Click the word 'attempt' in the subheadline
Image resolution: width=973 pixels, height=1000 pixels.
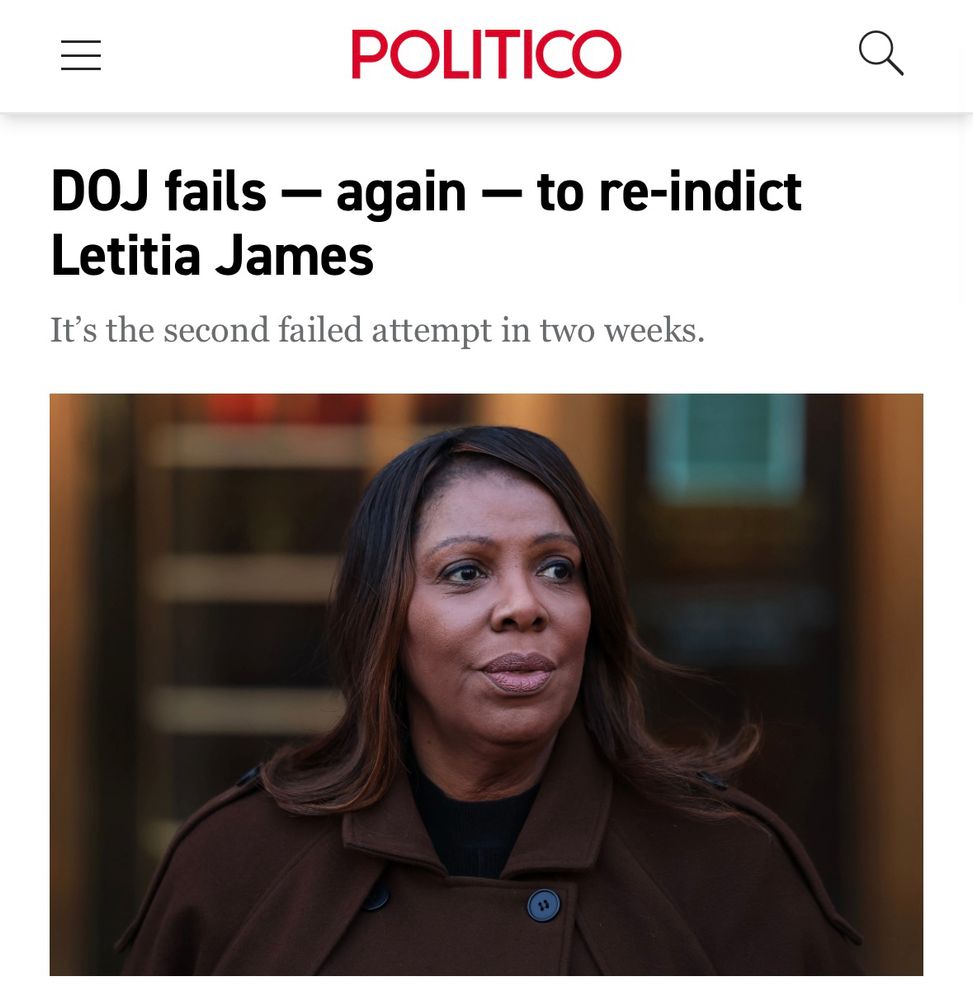click(432, 332)
